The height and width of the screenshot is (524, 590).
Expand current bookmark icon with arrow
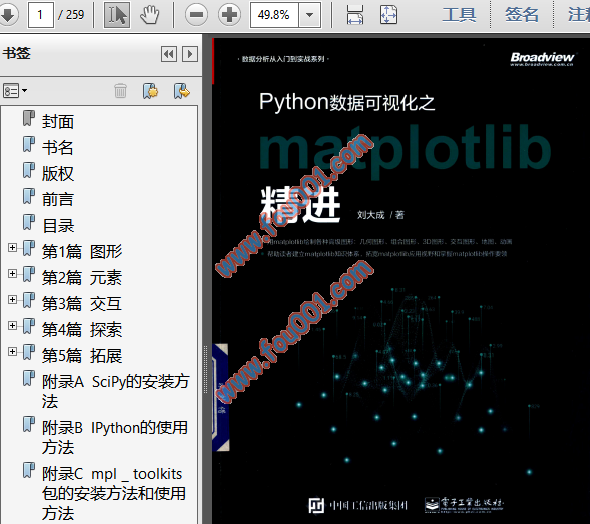click(182, 91)
